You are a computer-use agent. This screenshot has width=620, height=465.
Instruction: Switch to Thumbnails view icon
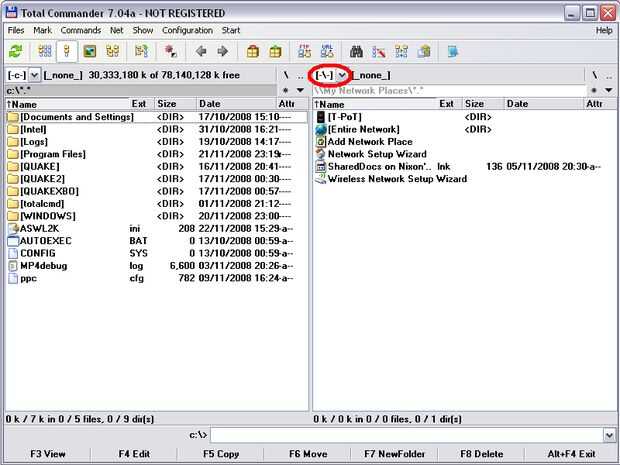[x=90, y=51]
